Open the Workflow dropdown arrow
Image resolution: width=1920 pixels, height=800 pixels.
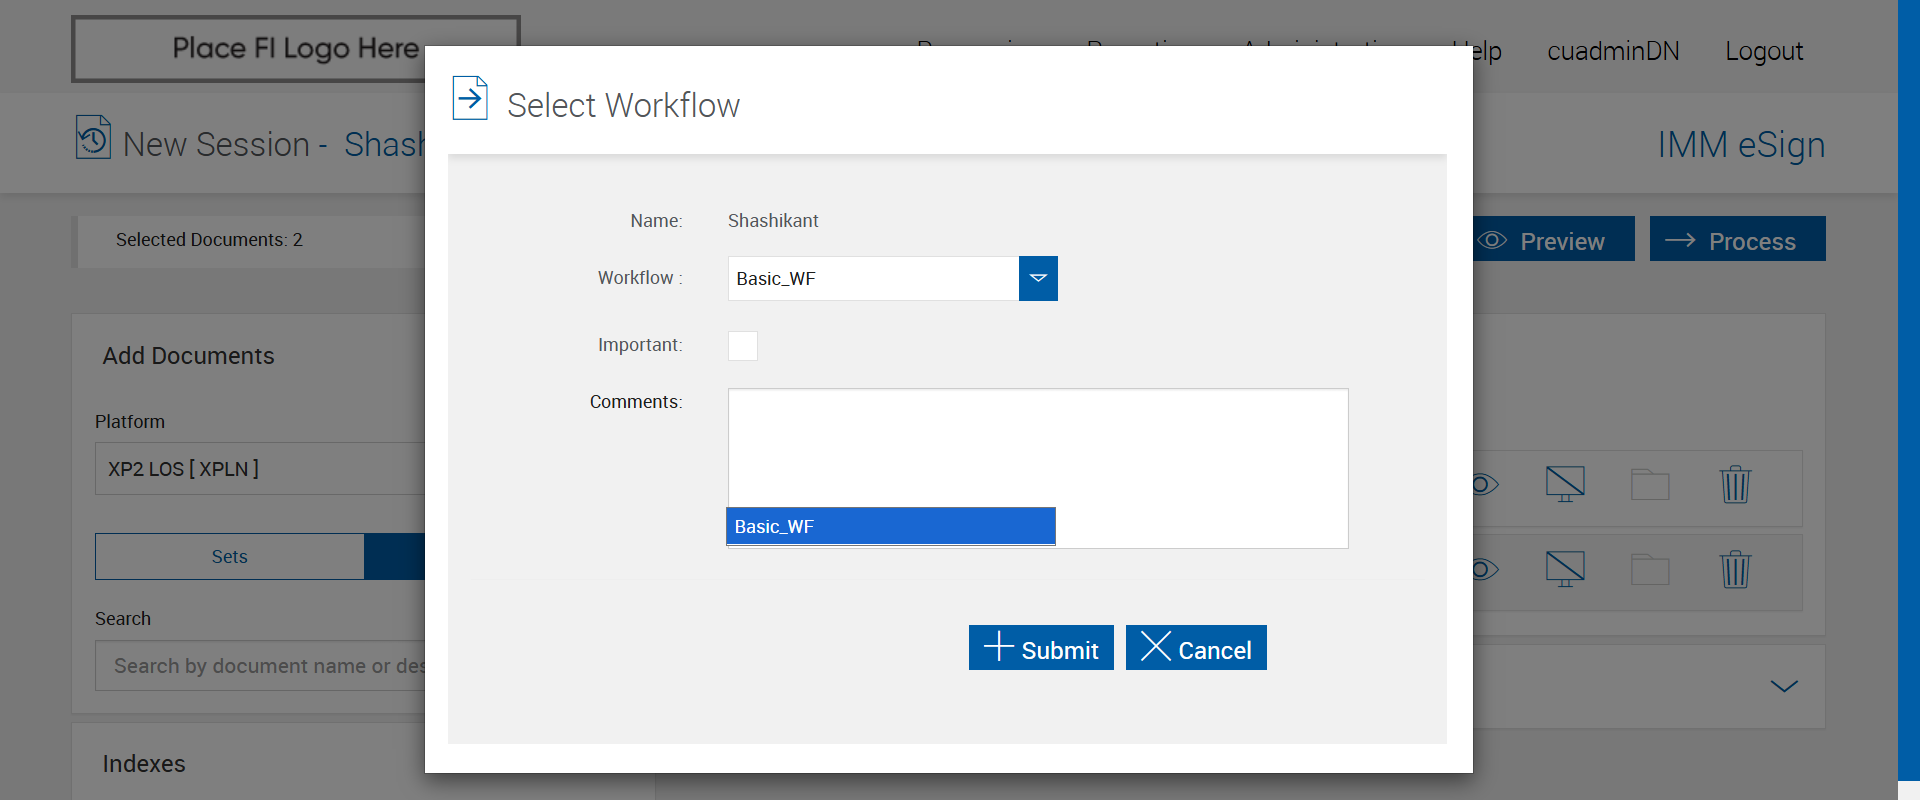(1038, 279)
